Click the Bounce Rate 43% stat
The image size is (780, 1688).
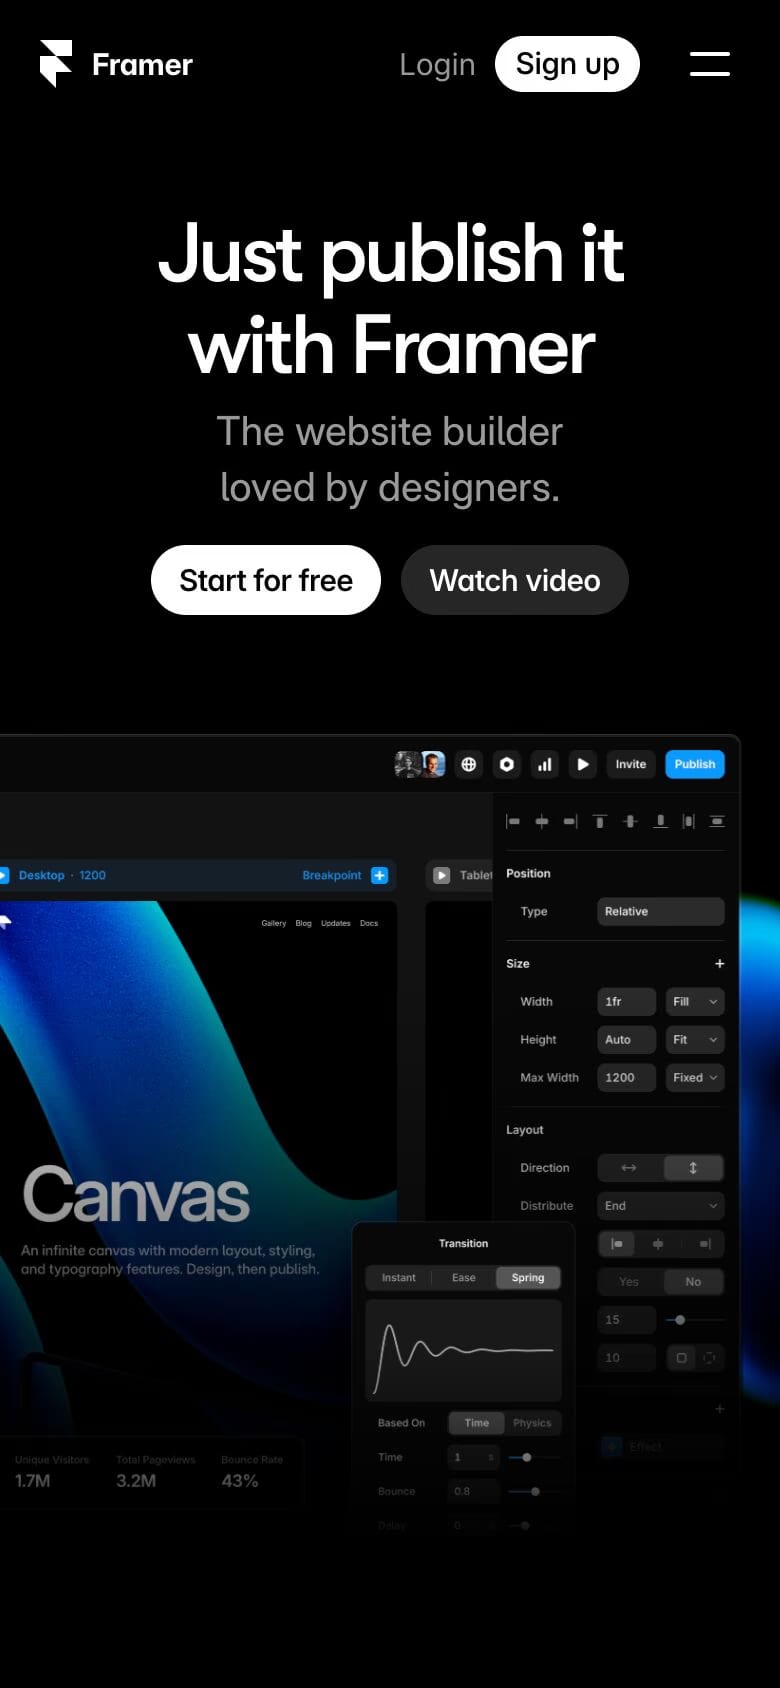point(251,1472)
